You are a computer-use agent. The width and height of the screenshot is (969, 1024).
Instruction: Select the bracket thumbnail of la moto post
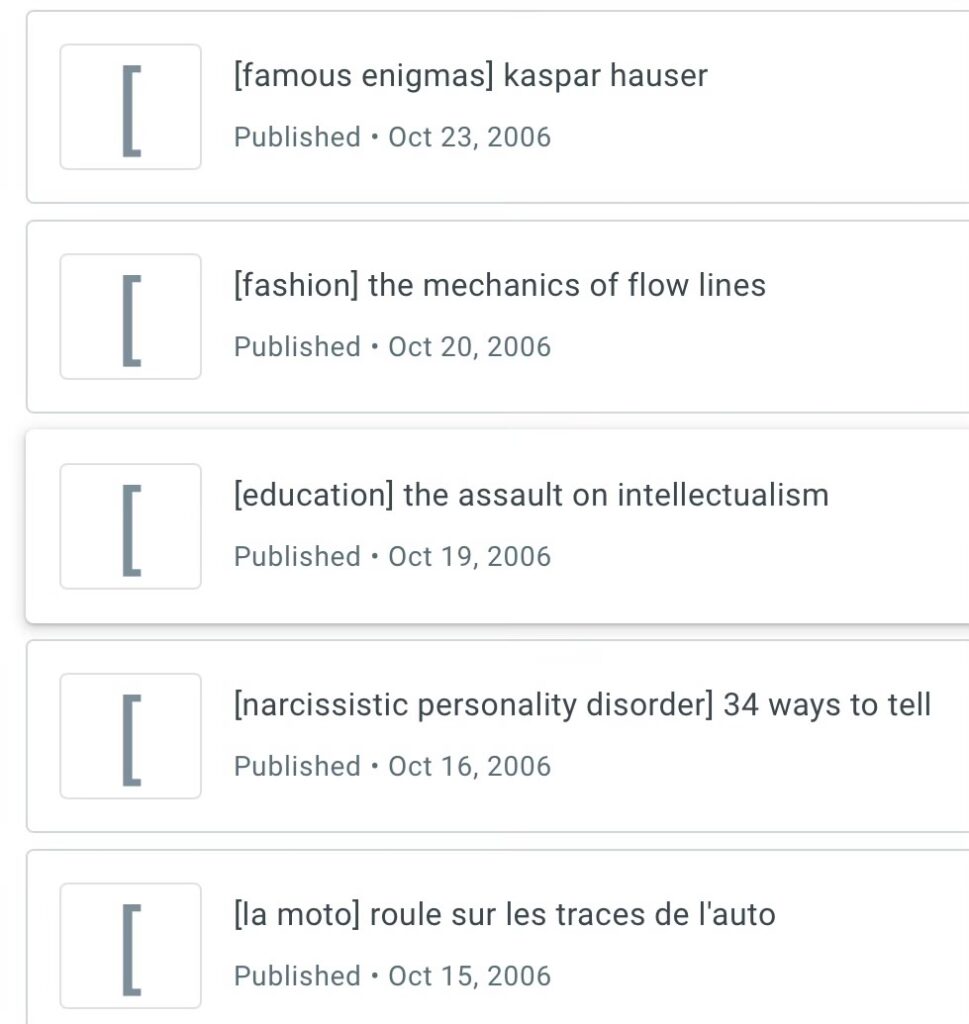coord(130,946)
